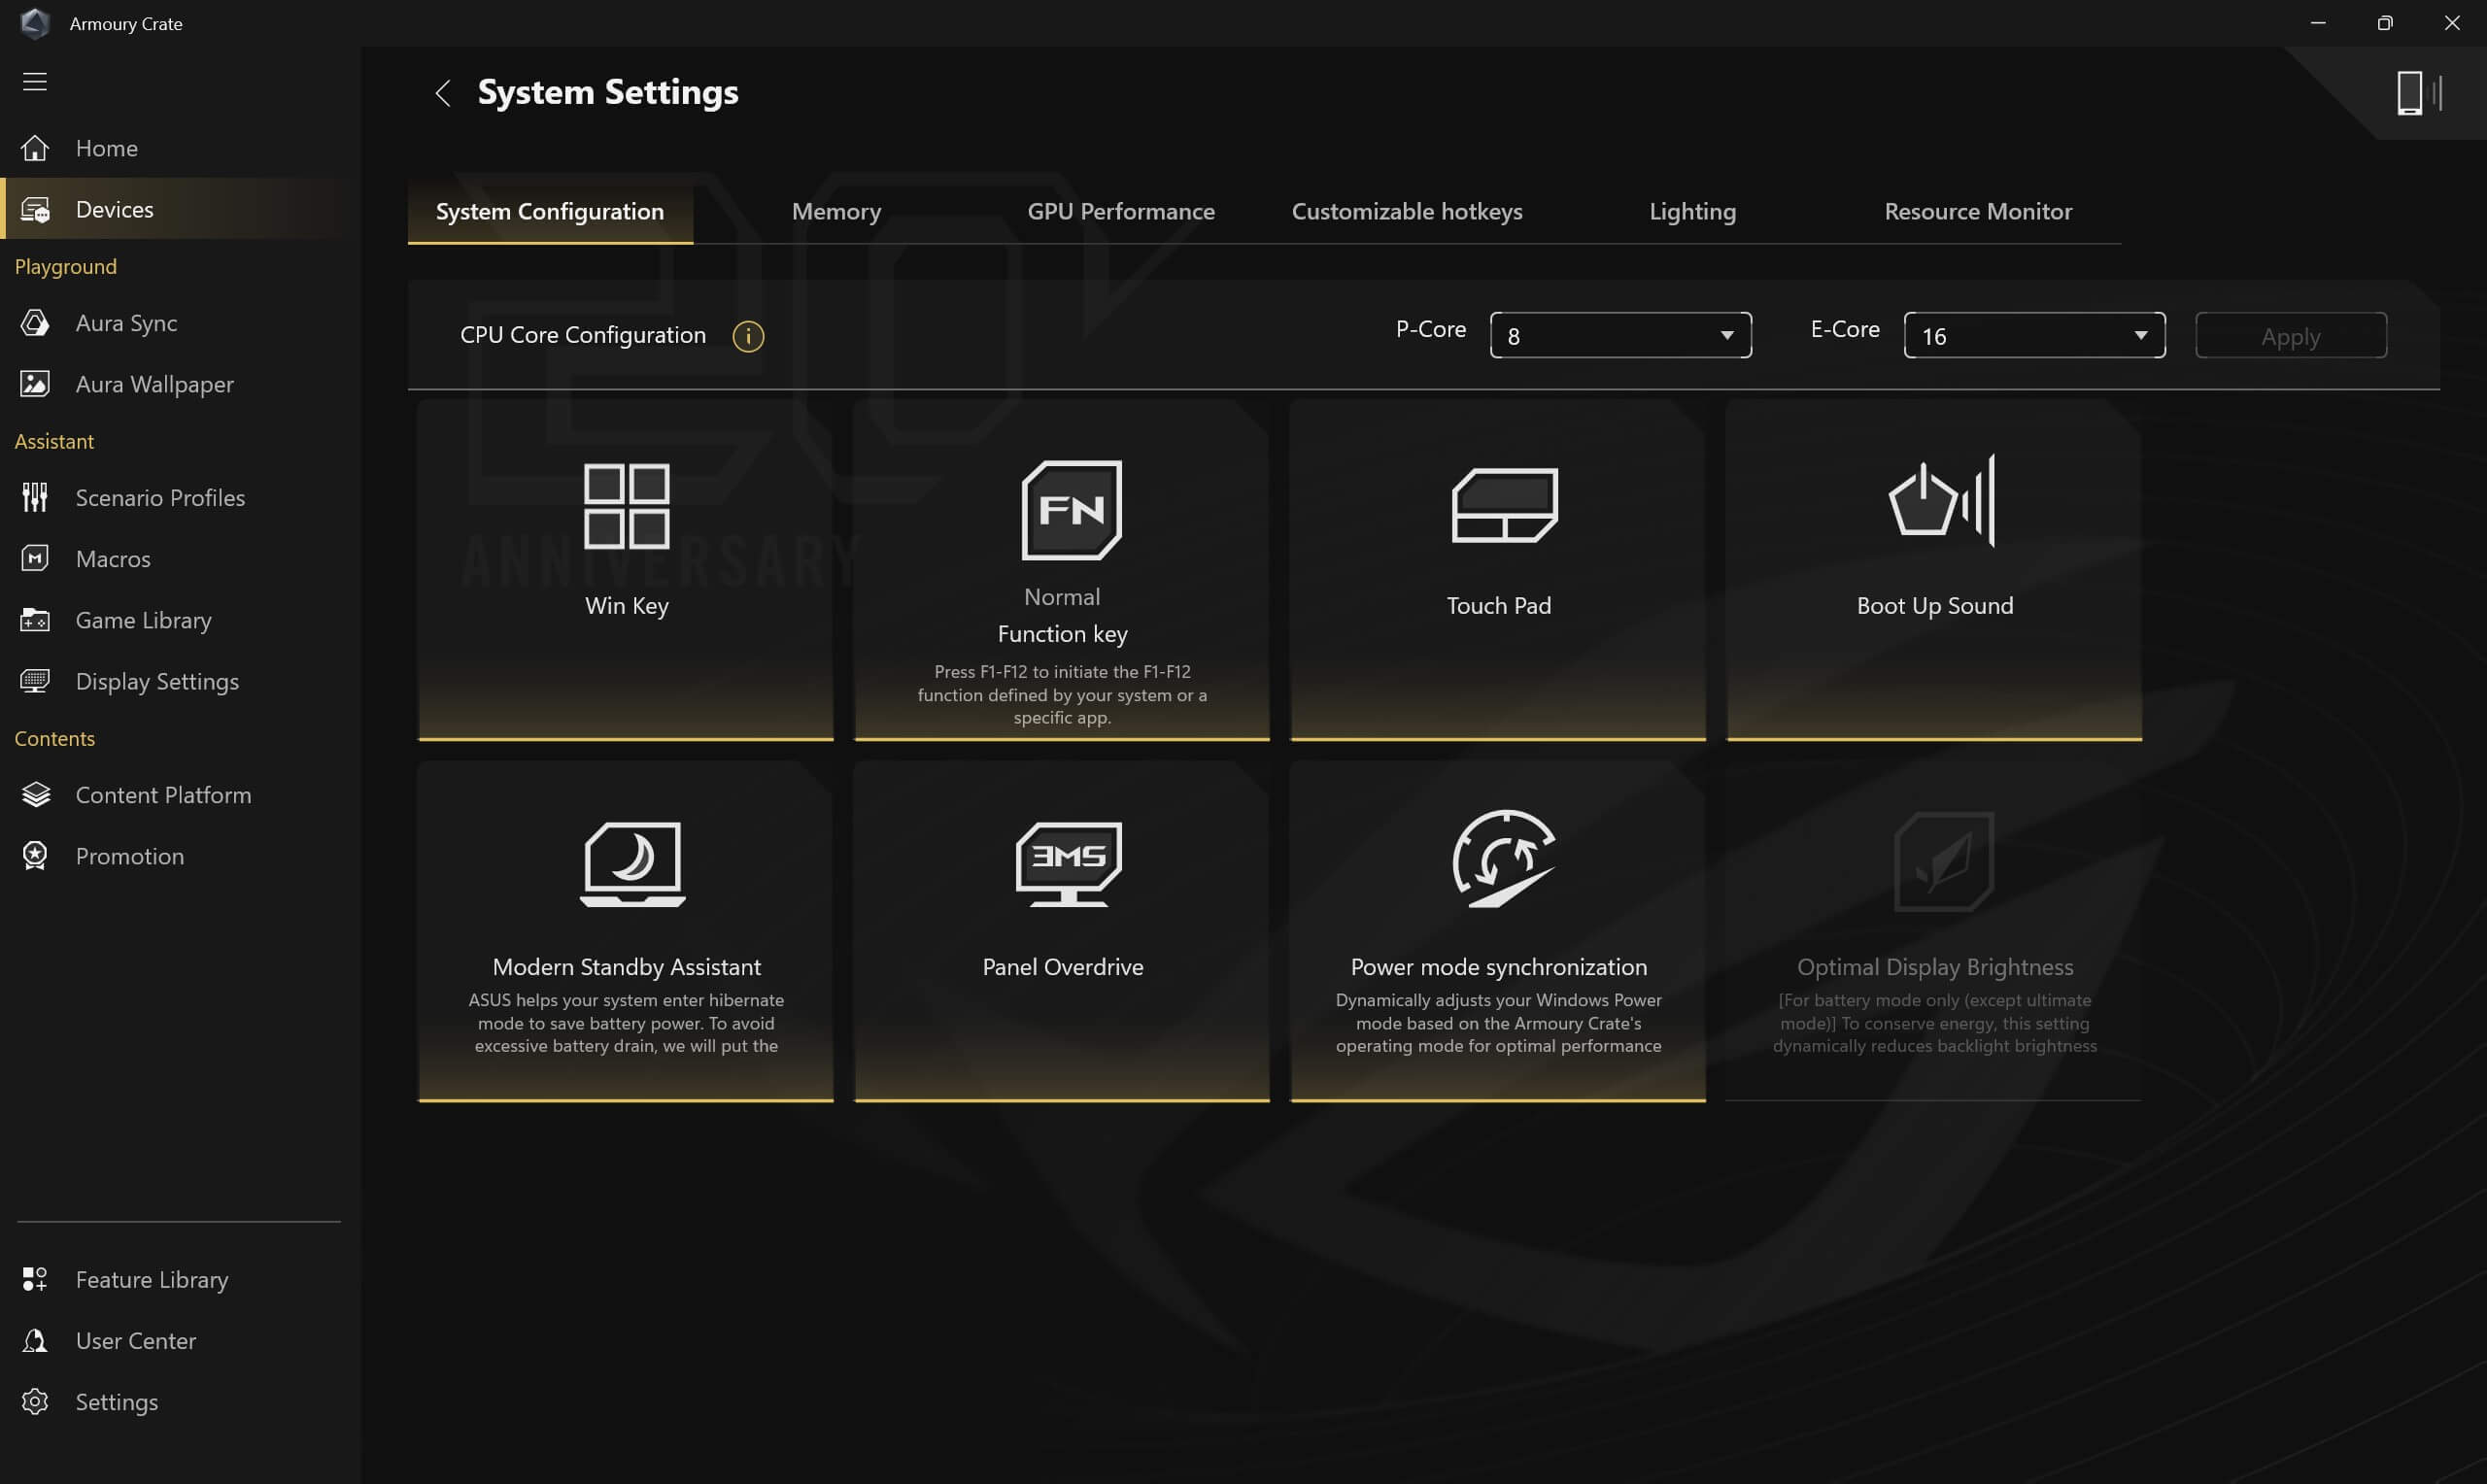The image size is (2487, 1484).
Task: Open Feature Library from sidebar
Action: (x=180, y=1279)
